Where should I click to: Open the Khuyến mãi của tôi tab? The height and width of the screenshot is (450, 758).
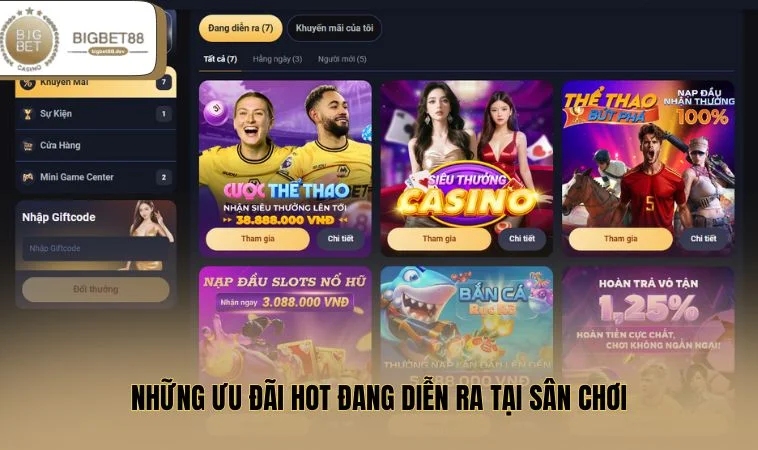pos(335,28)
